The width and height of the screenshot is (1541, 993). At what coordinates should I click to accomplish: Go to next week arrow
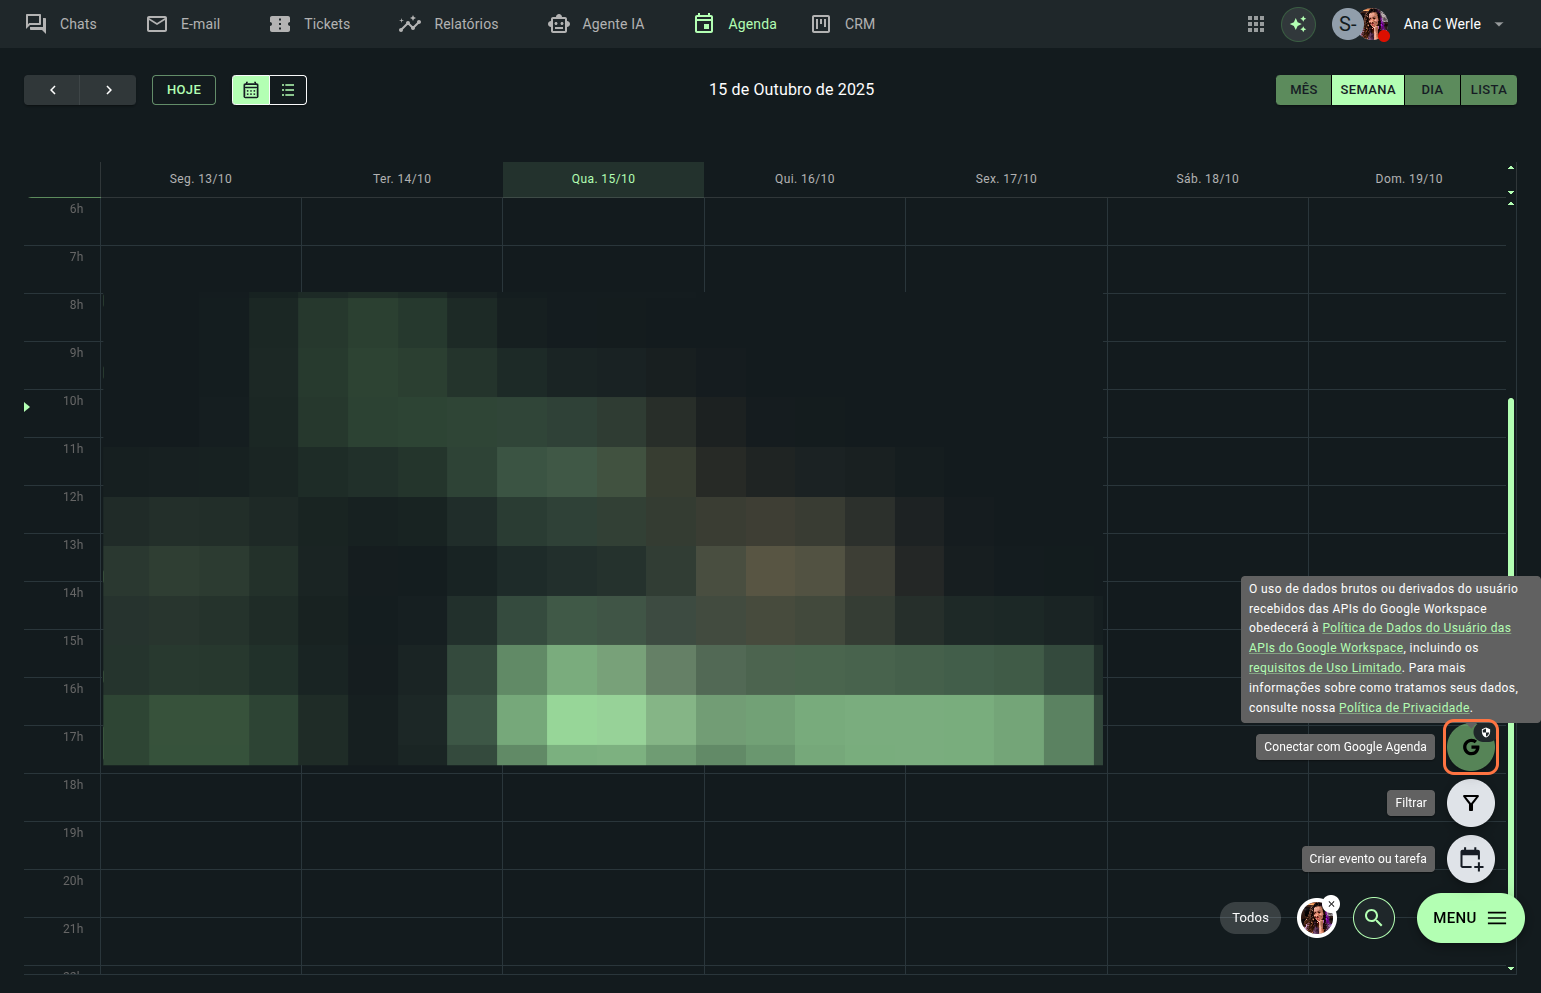(x=108, y=90)
